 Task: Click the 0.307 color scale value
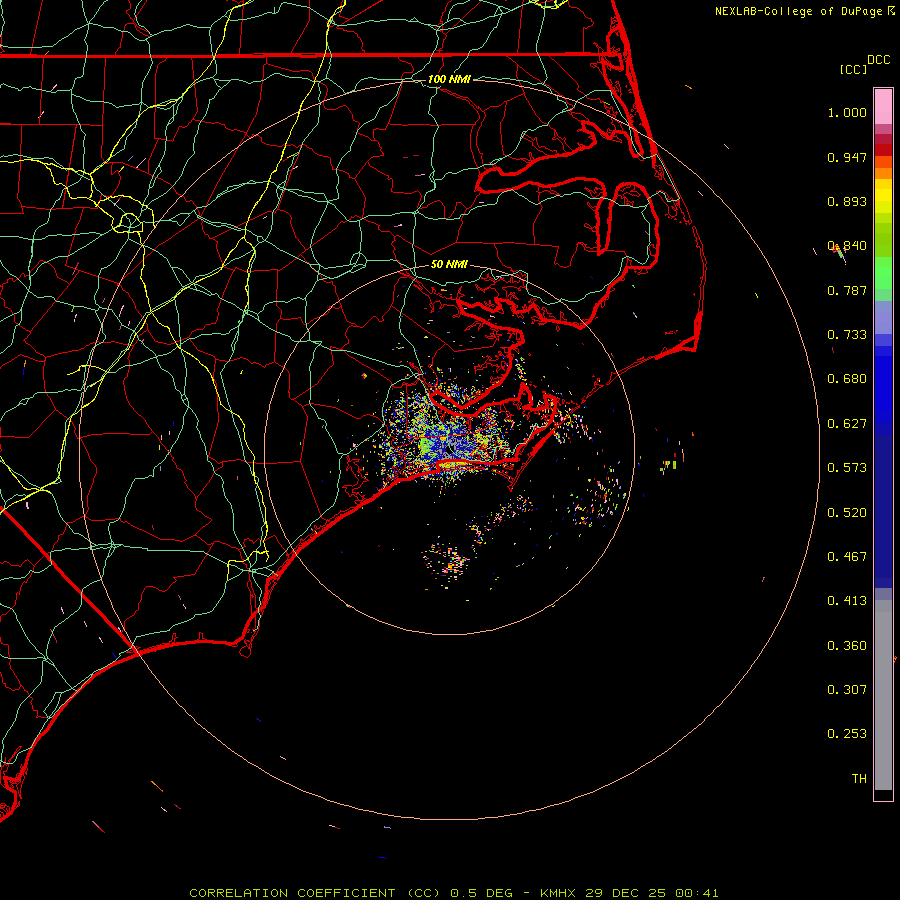[x=847, y=690]
